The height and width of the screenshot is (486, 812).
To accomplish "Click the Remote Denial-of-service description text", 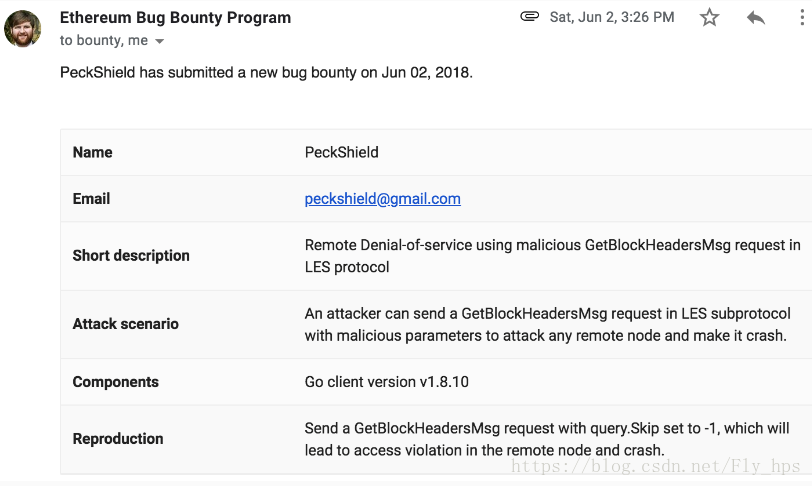I will coord(553,256).
